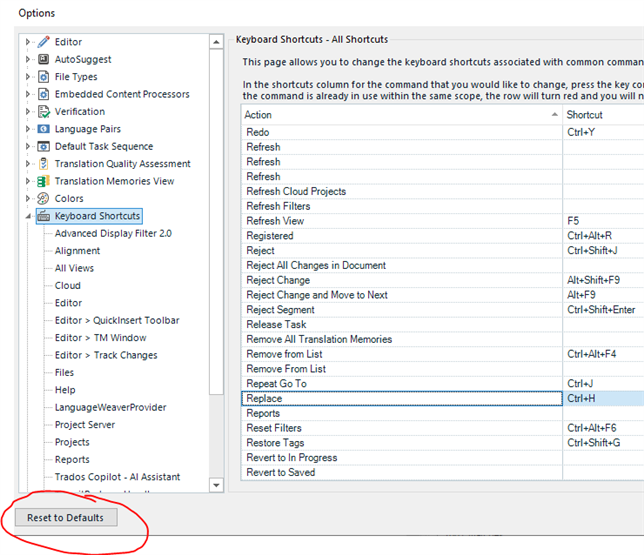The height and width of the screenshot is (555, 644).
Task: Expand the Translation Memories View node
Action: coord(28,181)
